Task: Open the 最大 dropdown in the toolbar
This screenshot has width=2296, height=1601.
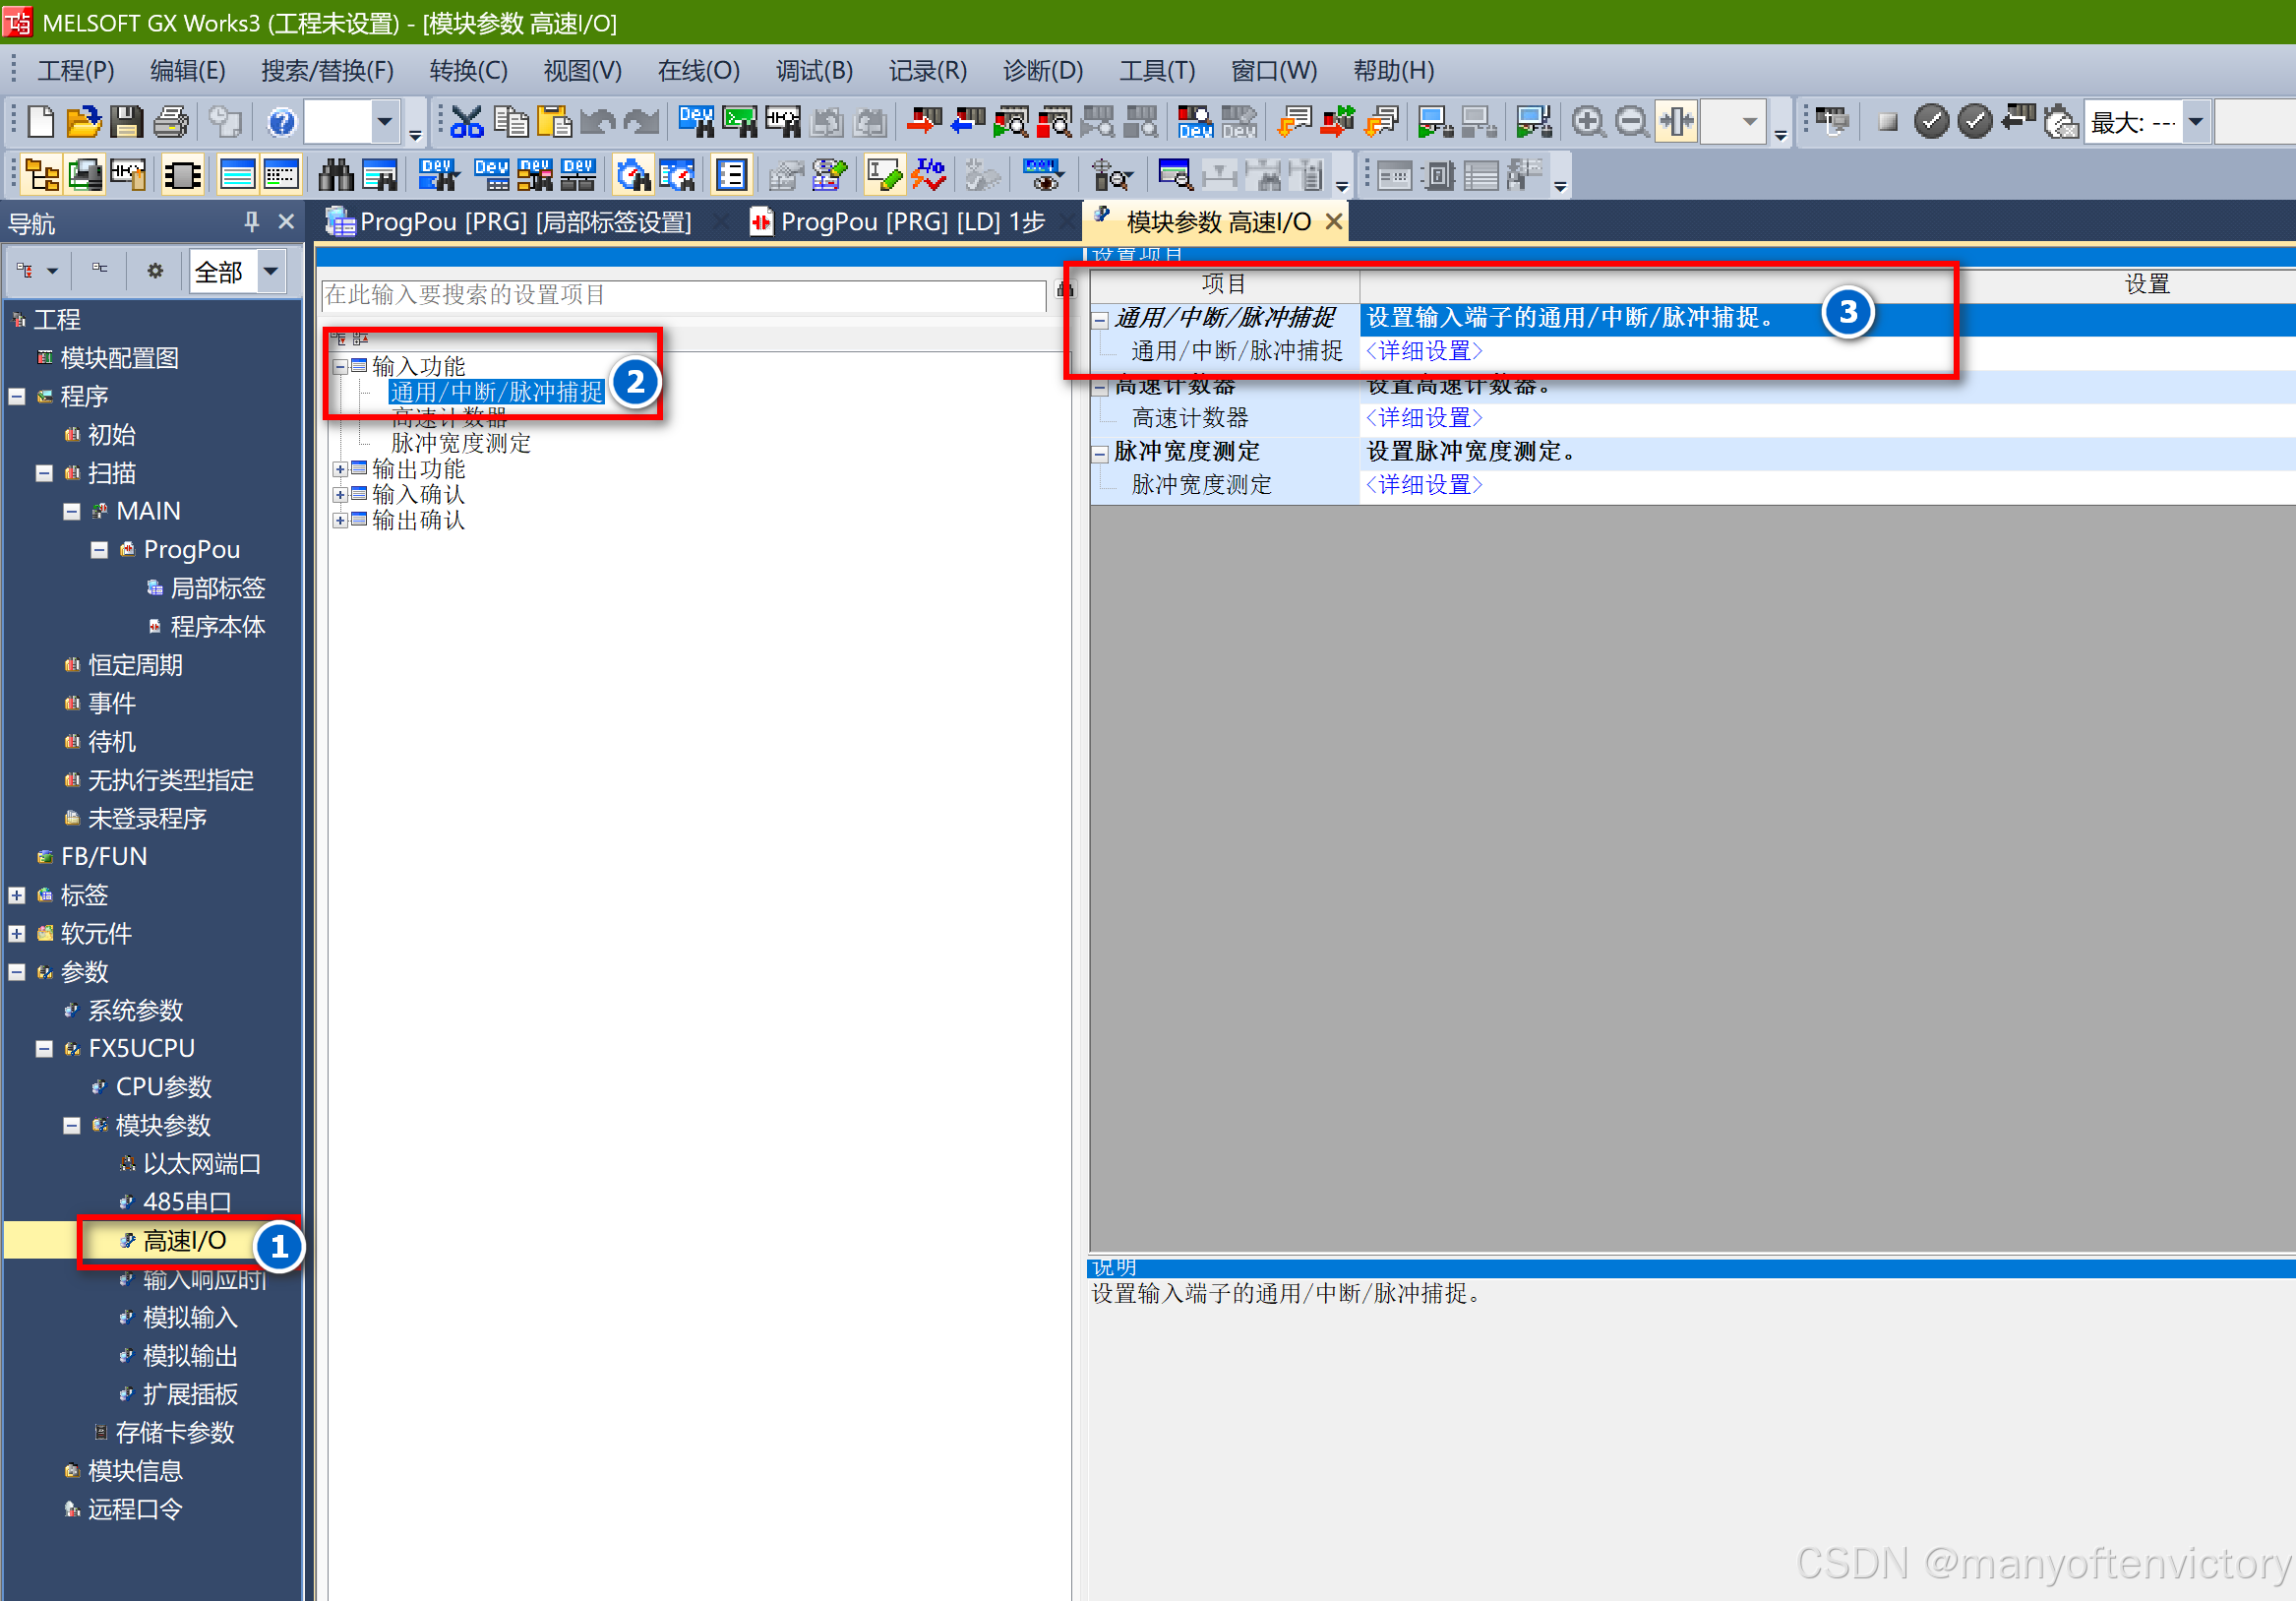Action: tap(2195, 122)
